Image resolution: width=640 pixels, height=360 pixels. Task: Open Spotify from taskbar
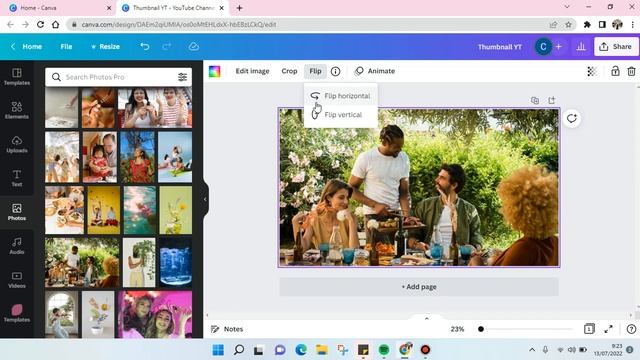(384, 350)
